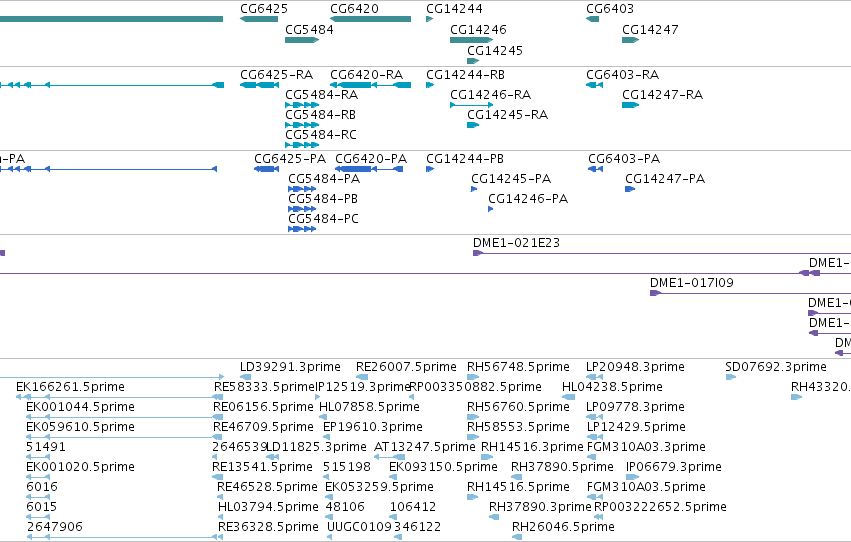Select the HL04238.5prime EST label
This screenshot has height=542, width=851.
pyautogui.click(x=612, y=387)
